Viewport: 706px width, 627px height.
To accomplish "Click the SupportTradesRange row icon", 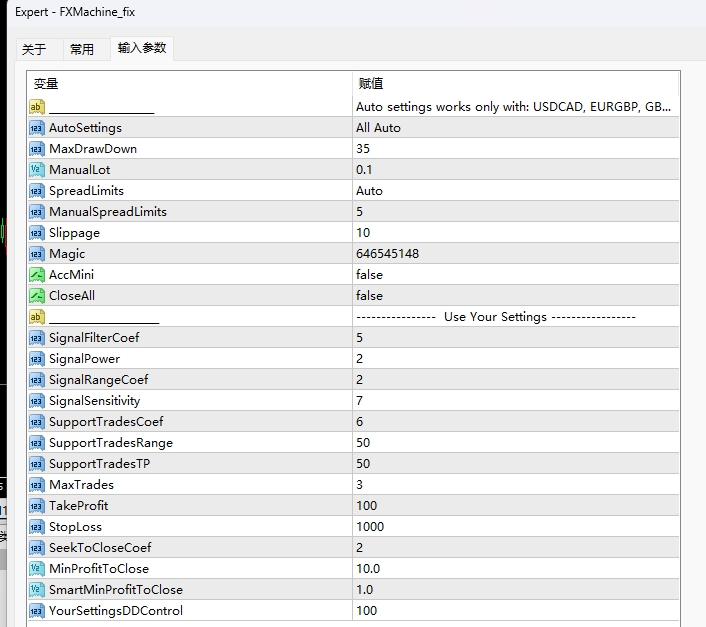I will (x=37, y=443).
